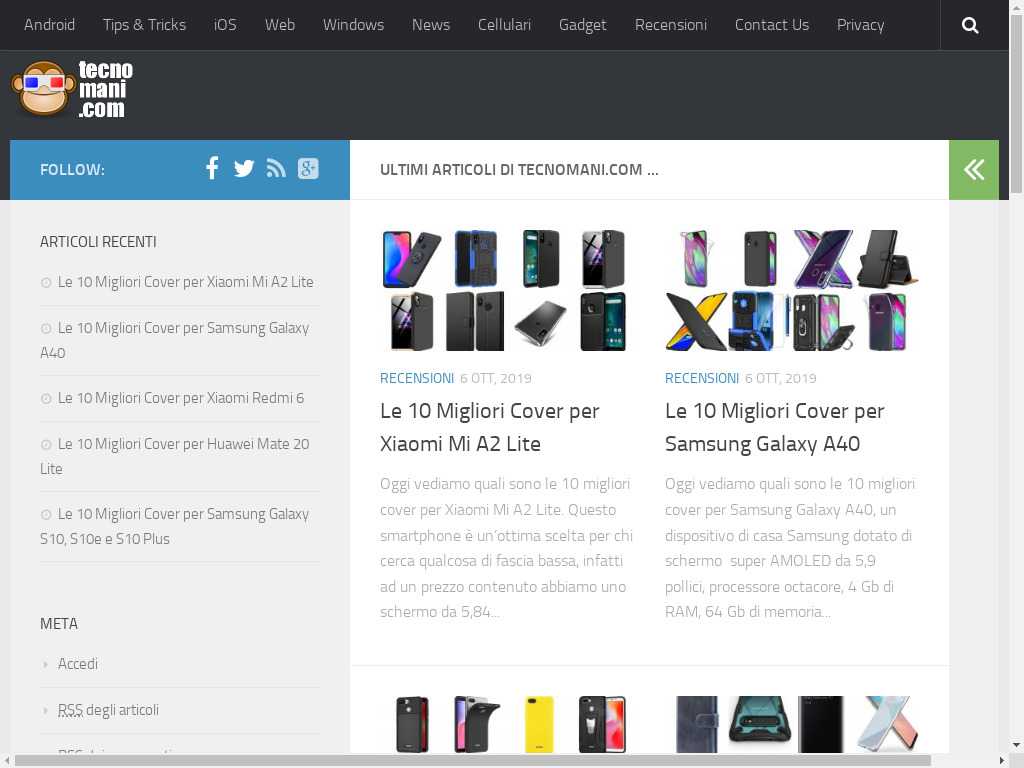
Task: Click the tecnomani.com monkey logo
Action: [x=72, y=89]
